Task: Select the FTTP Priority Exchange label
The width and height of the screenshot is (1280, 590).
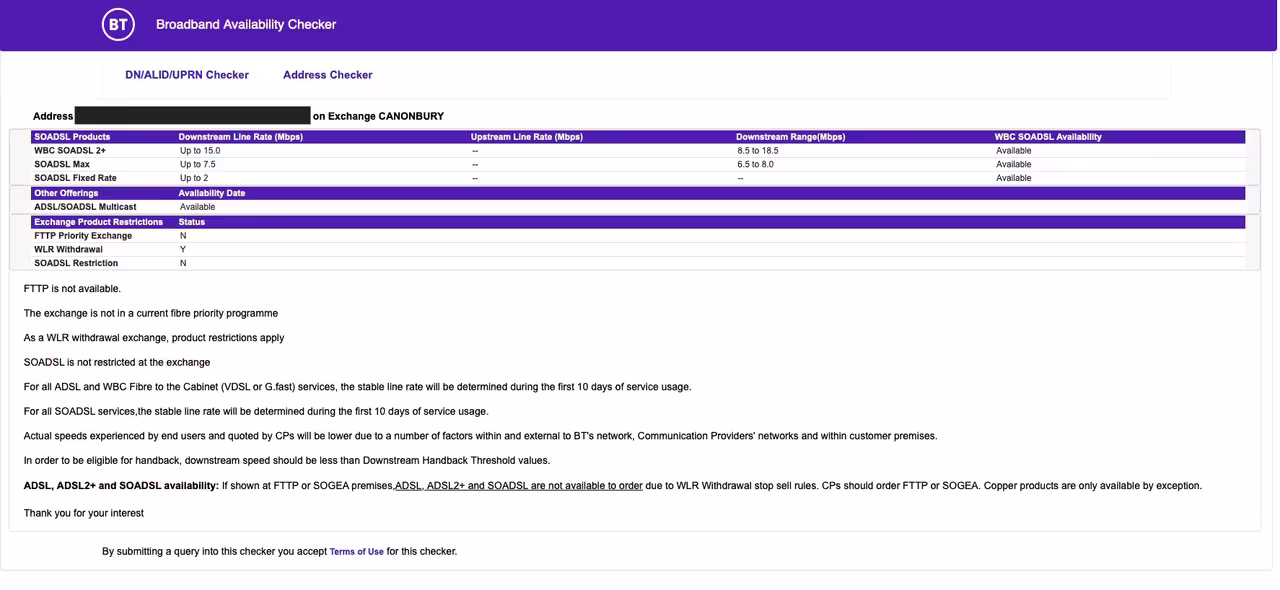Action: 83,236
